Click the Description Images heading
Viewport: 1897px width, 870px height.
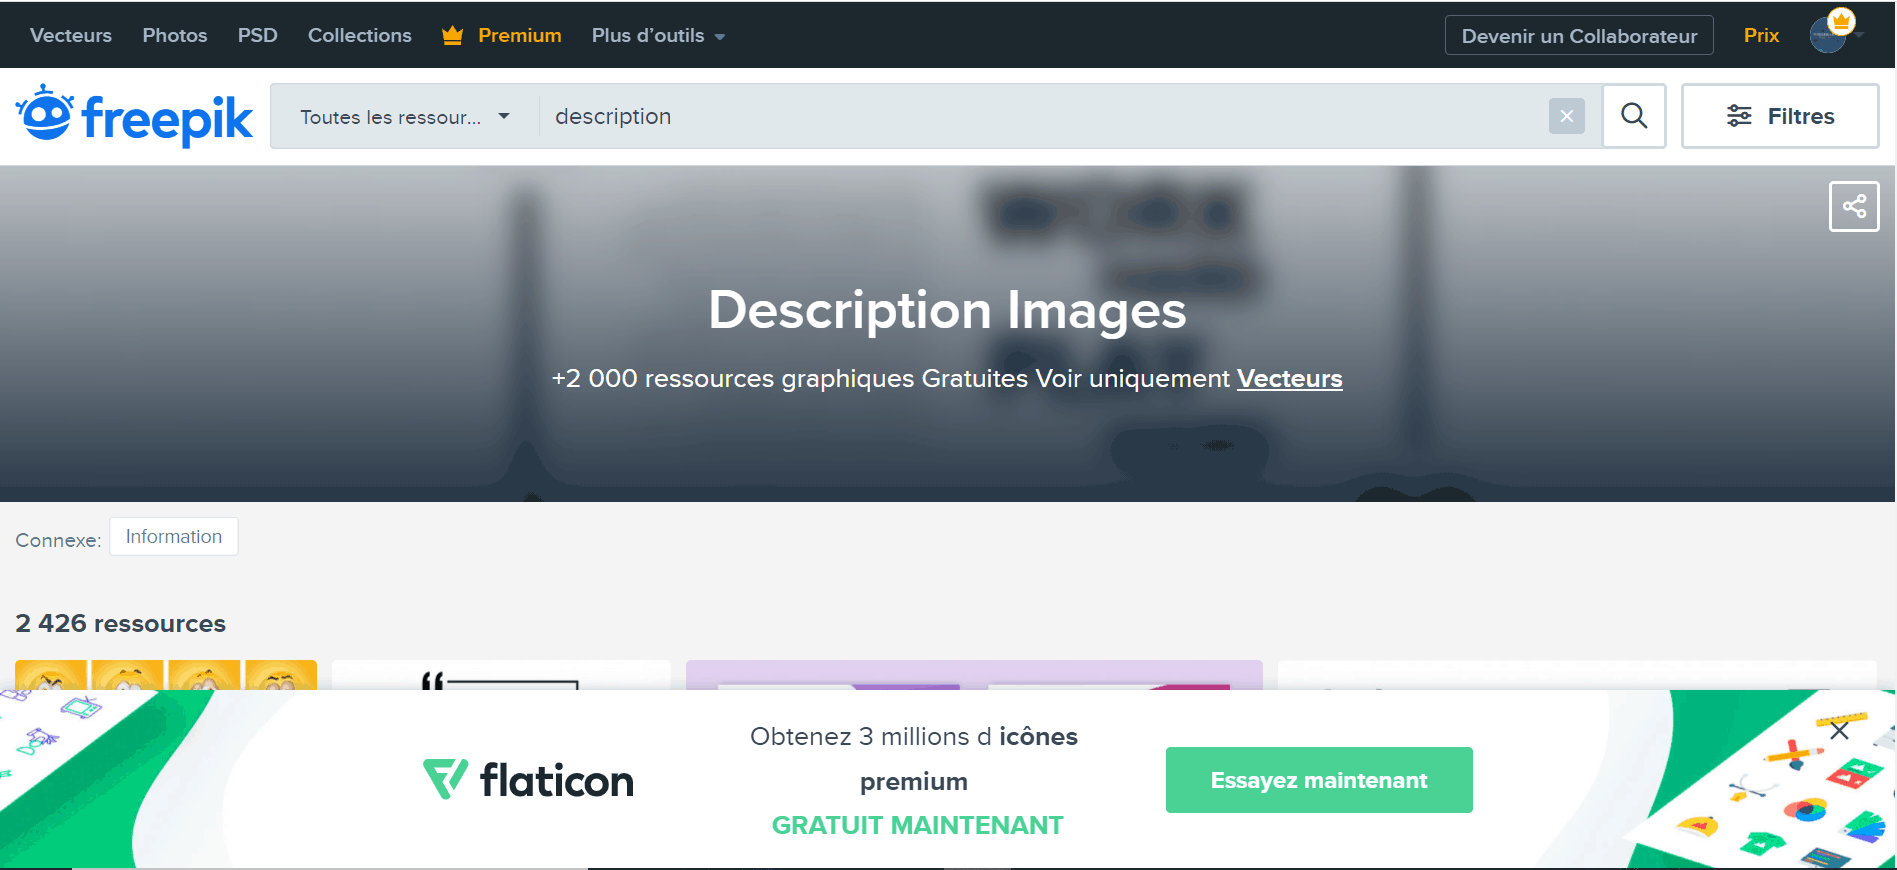[x=947, y=310]
